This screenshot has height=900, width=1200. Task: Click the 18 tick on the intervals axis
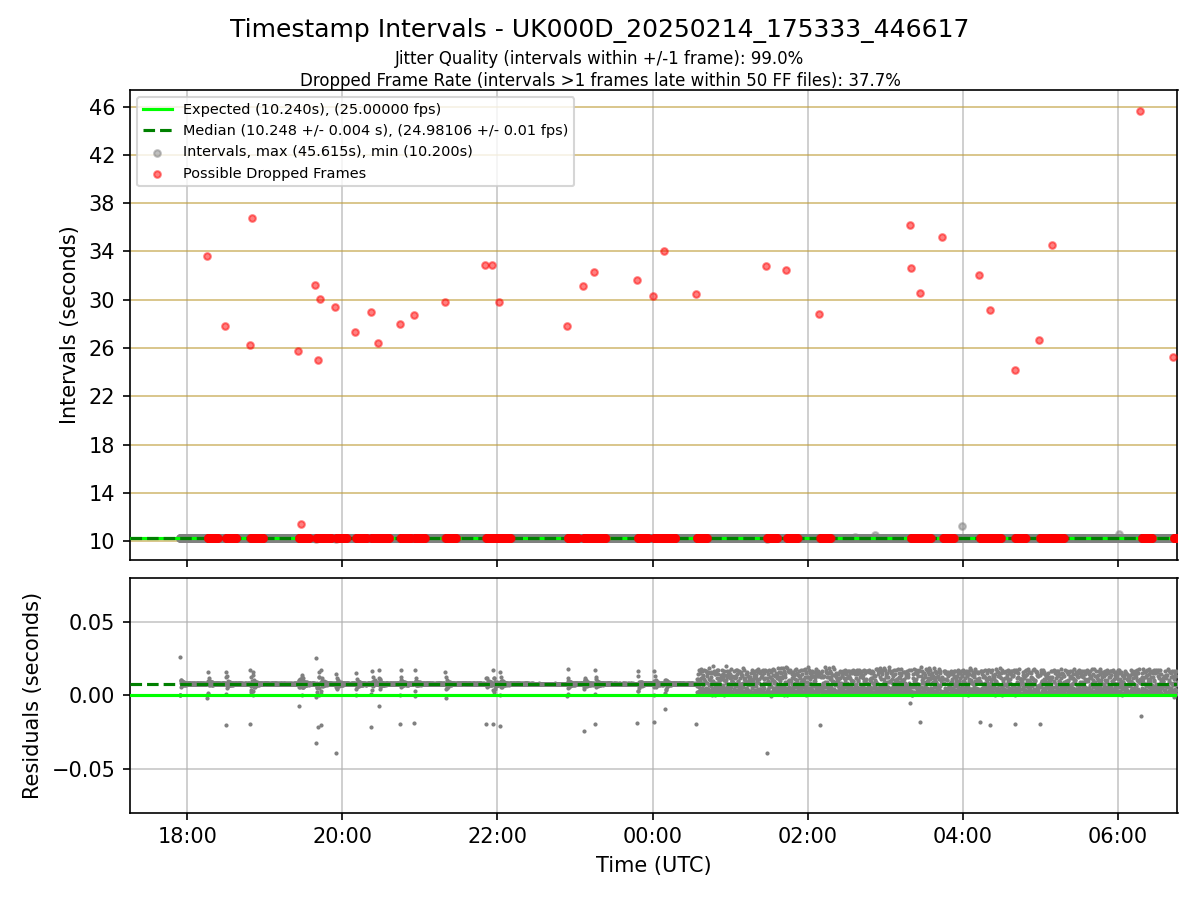pyautogui.click(x=105, y=445)
